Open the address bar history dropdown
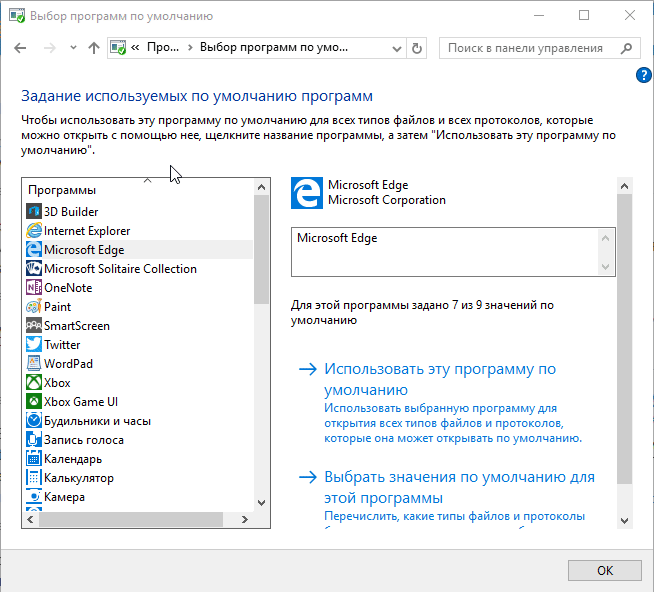Screen dimensions: 654x592 click(396, 48)
